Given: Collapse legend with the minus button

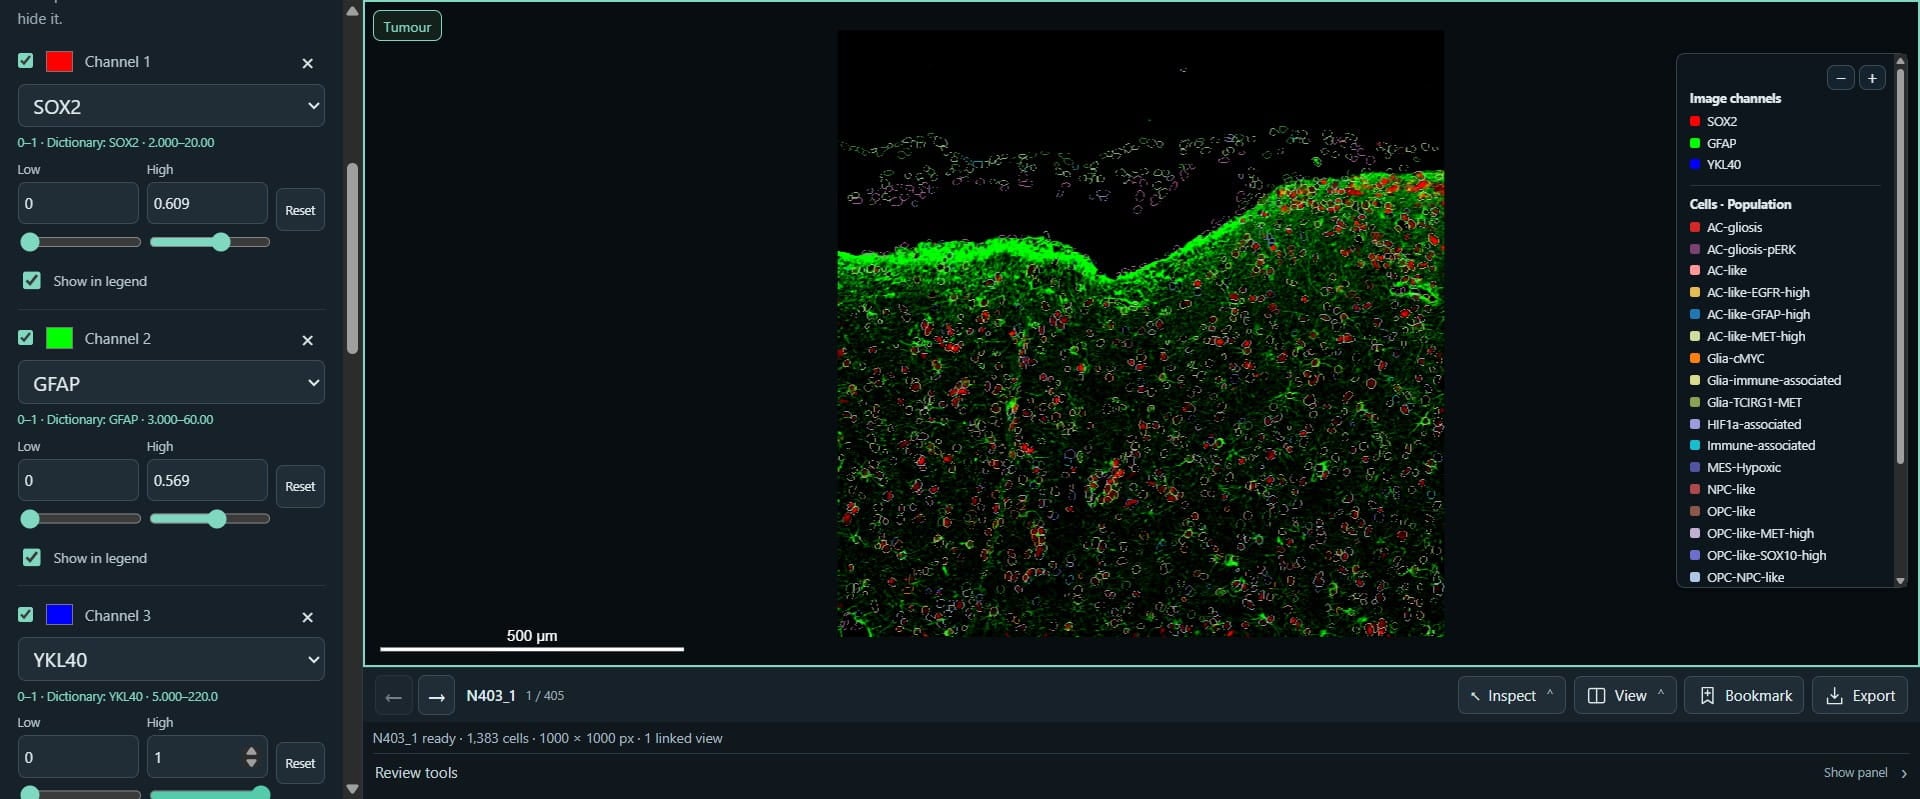Looking at the screenshot, I should tap(1840, 78).
